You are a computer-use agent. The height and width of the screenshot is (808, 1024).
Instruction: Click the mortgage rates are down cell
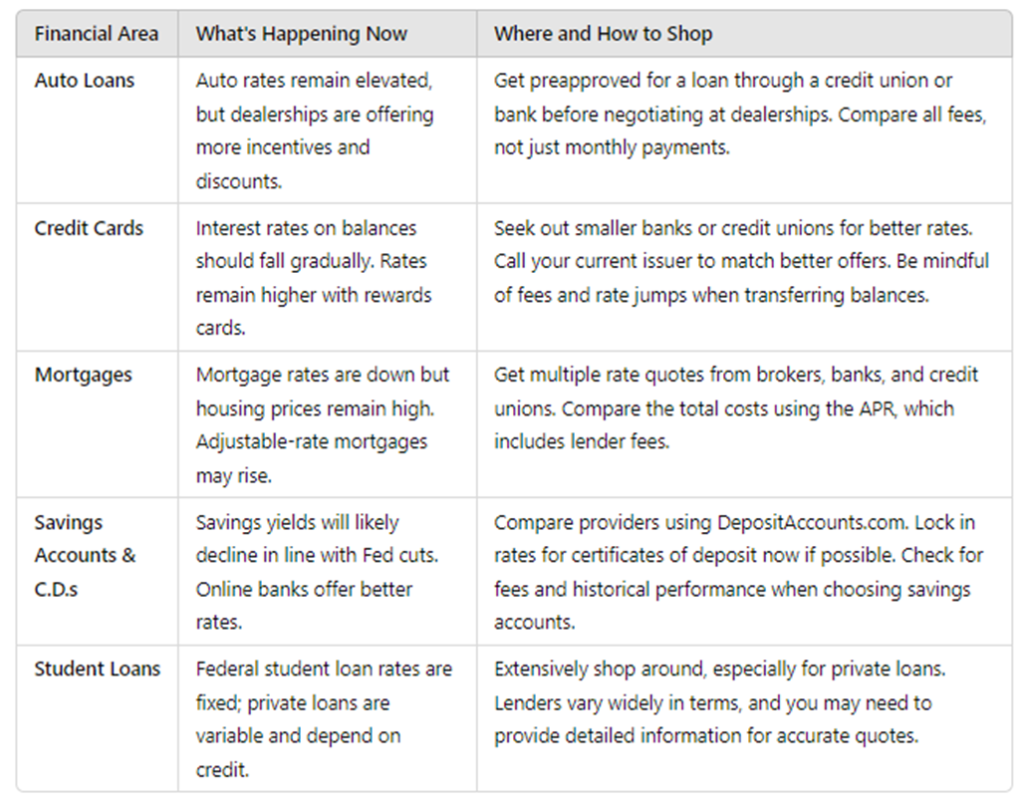coord(322,425)
